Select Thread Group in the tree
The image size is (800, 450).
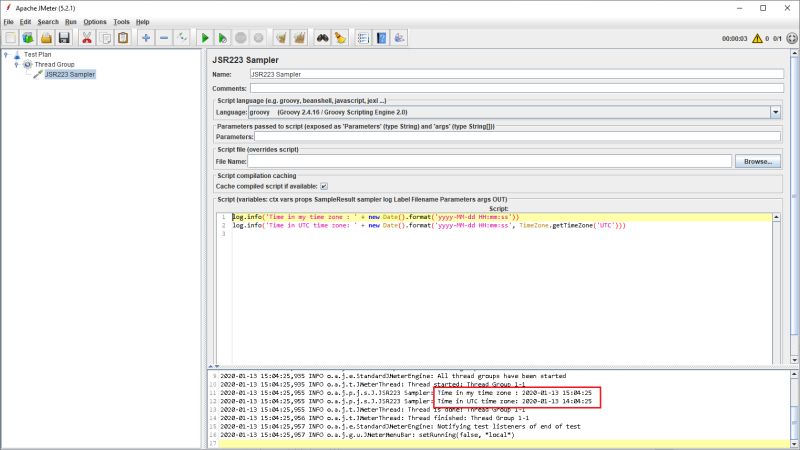(55, 64)
